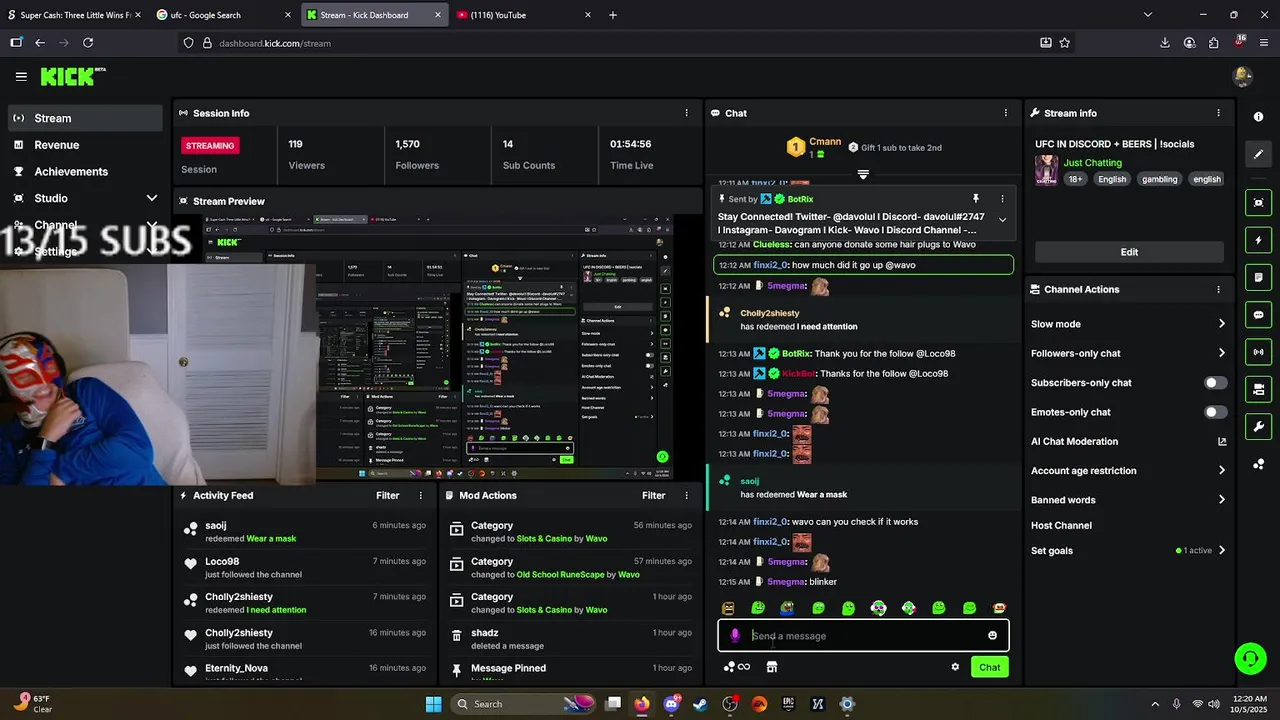Open Revenue in left sidebar
Image resolution: width=1280 pixels, height=720 pixels.
click(85, 145)
